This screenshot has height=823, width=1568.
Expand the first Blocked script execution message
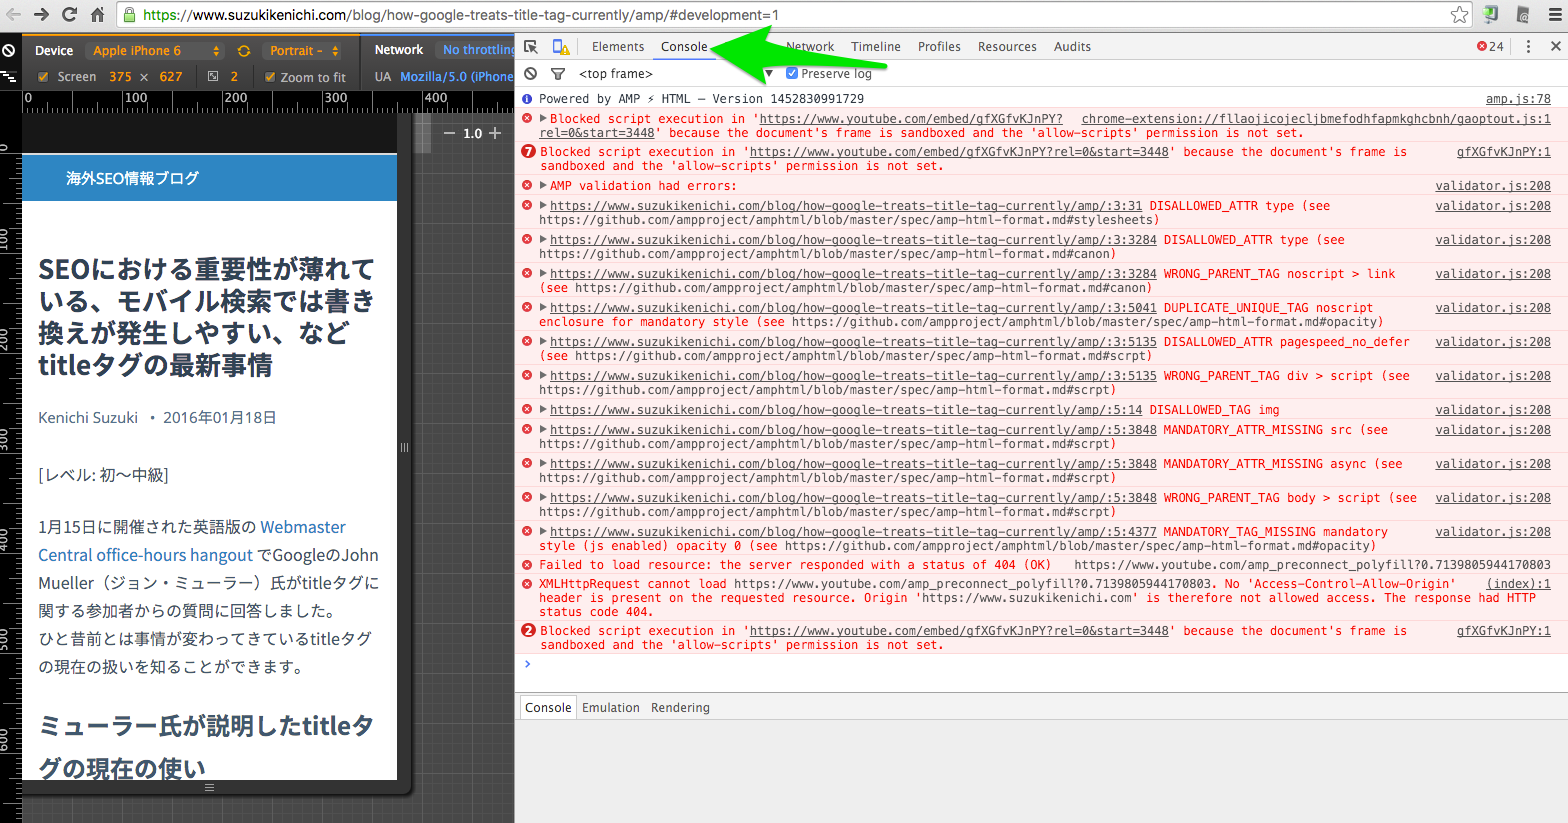click(543, 118)
